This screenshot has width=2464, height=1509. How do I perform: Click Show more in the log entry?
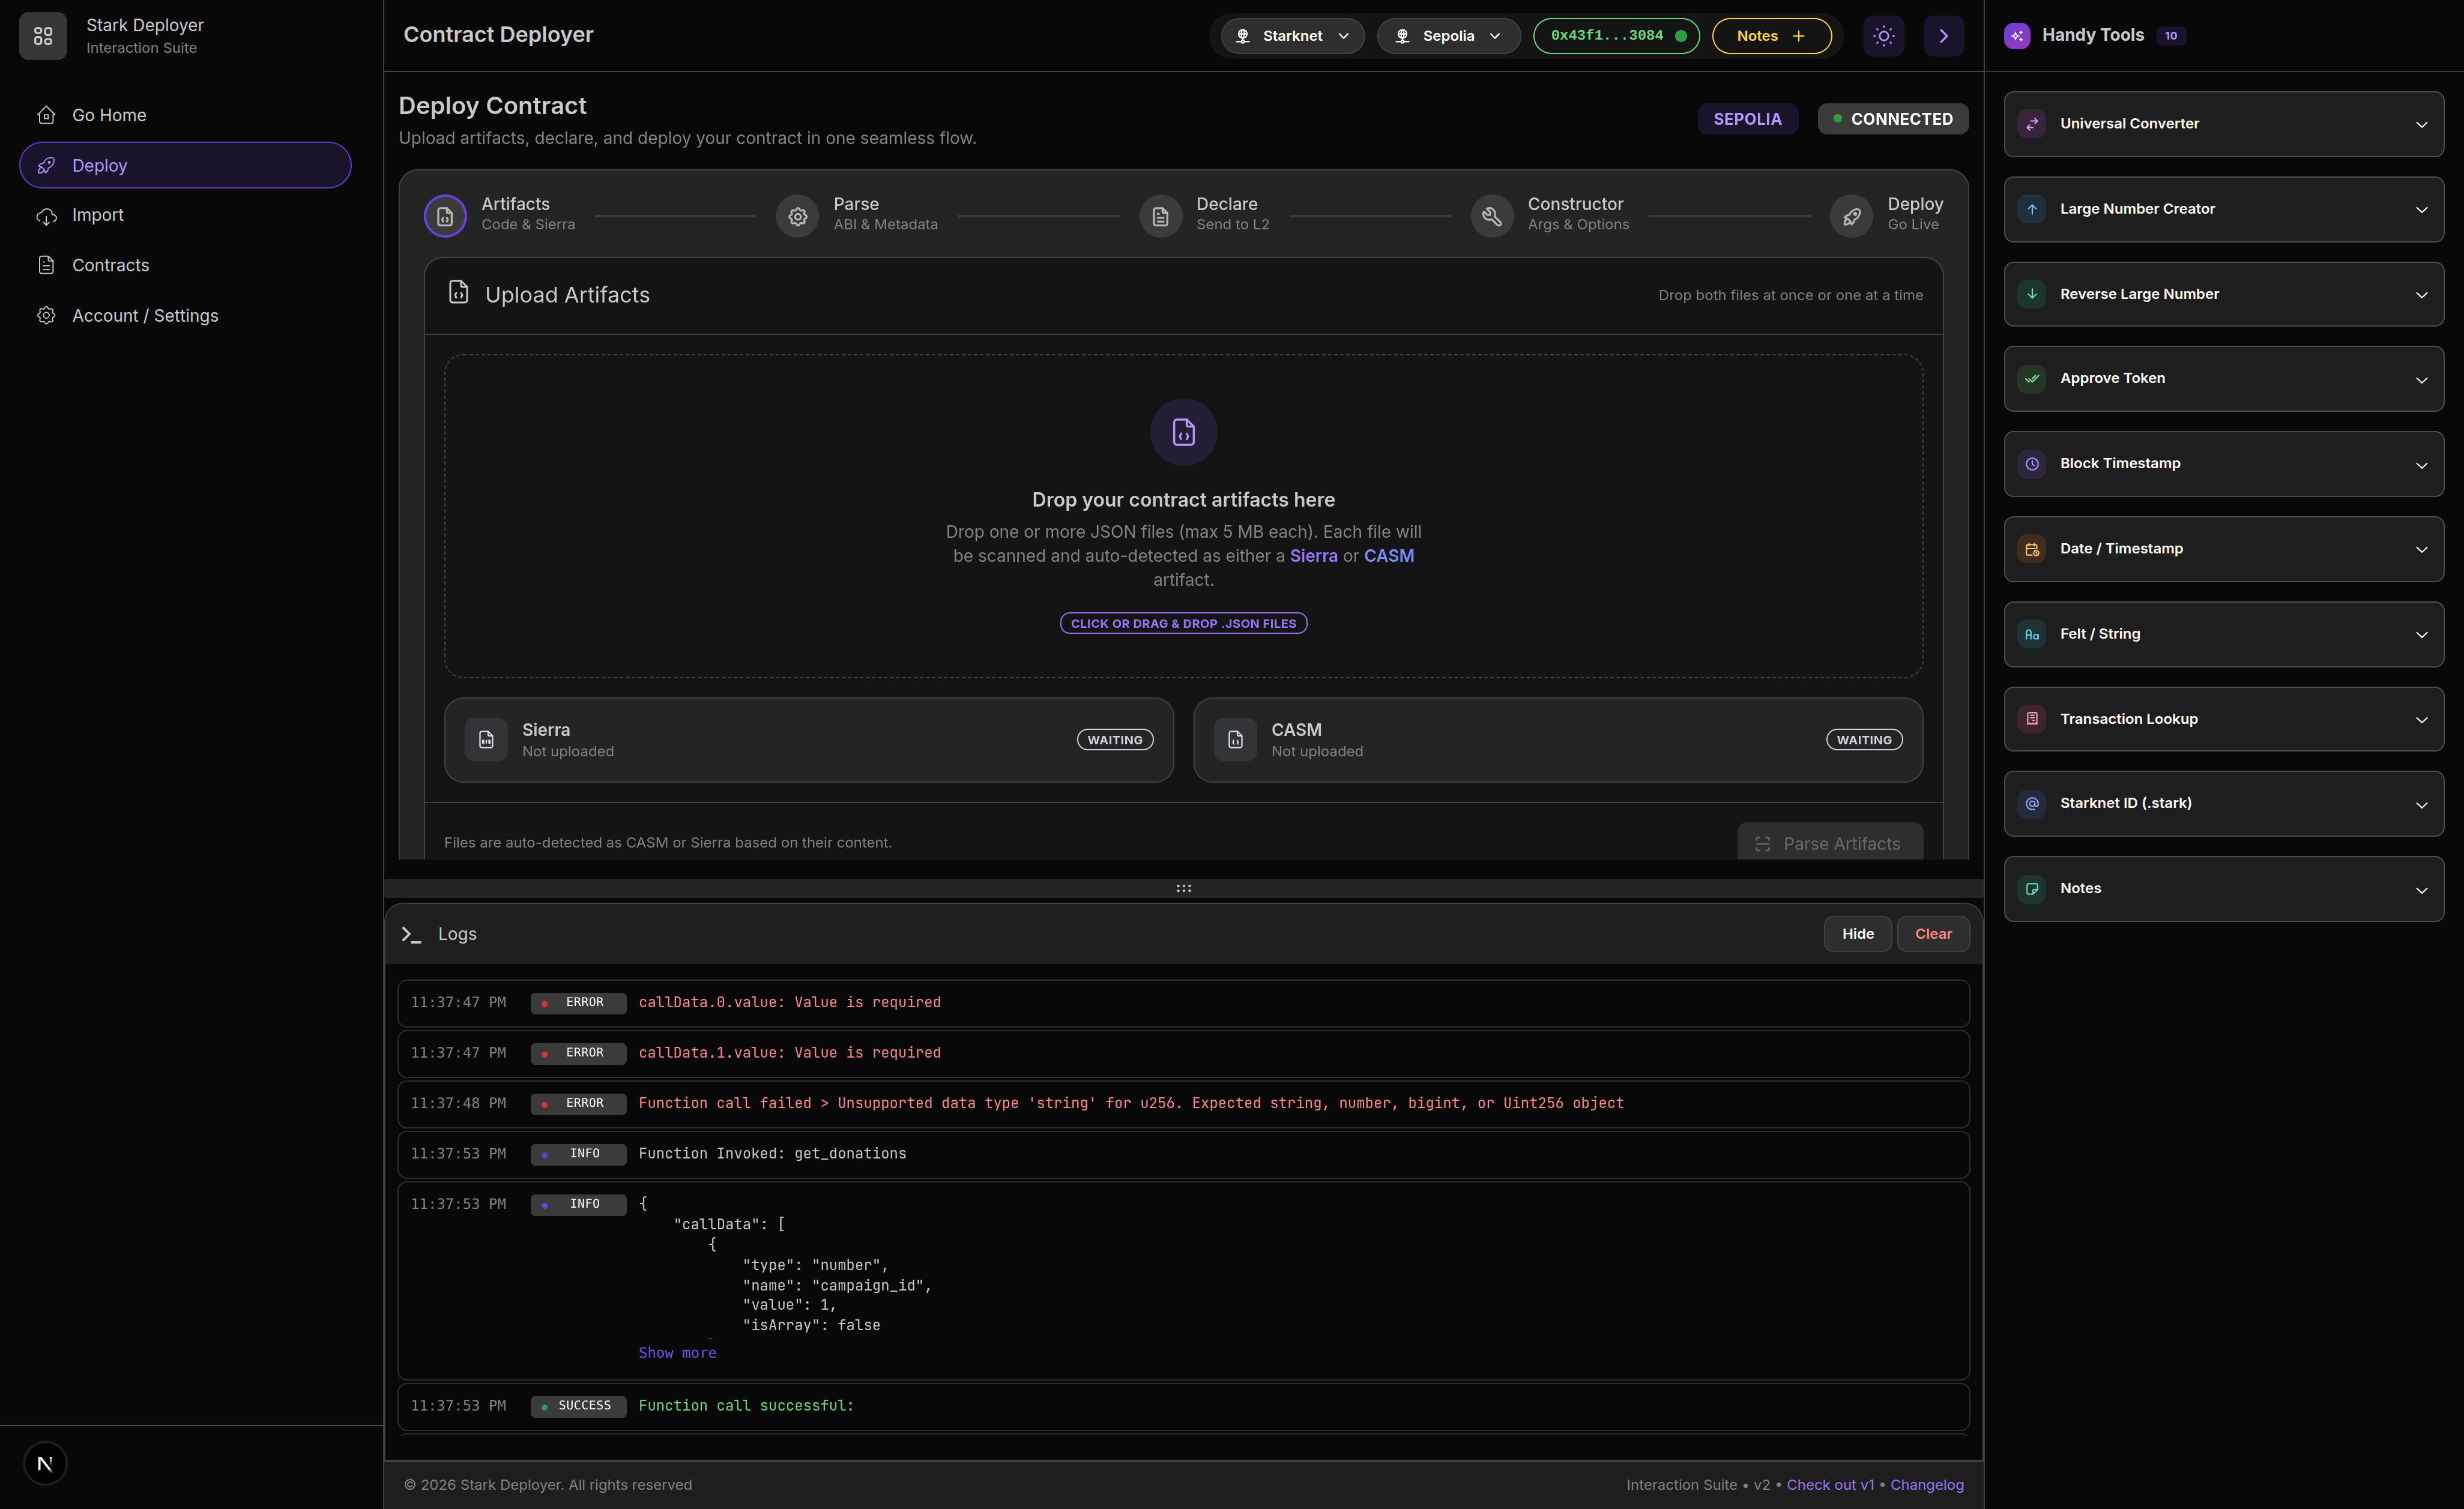click(x=677, y=1353)
